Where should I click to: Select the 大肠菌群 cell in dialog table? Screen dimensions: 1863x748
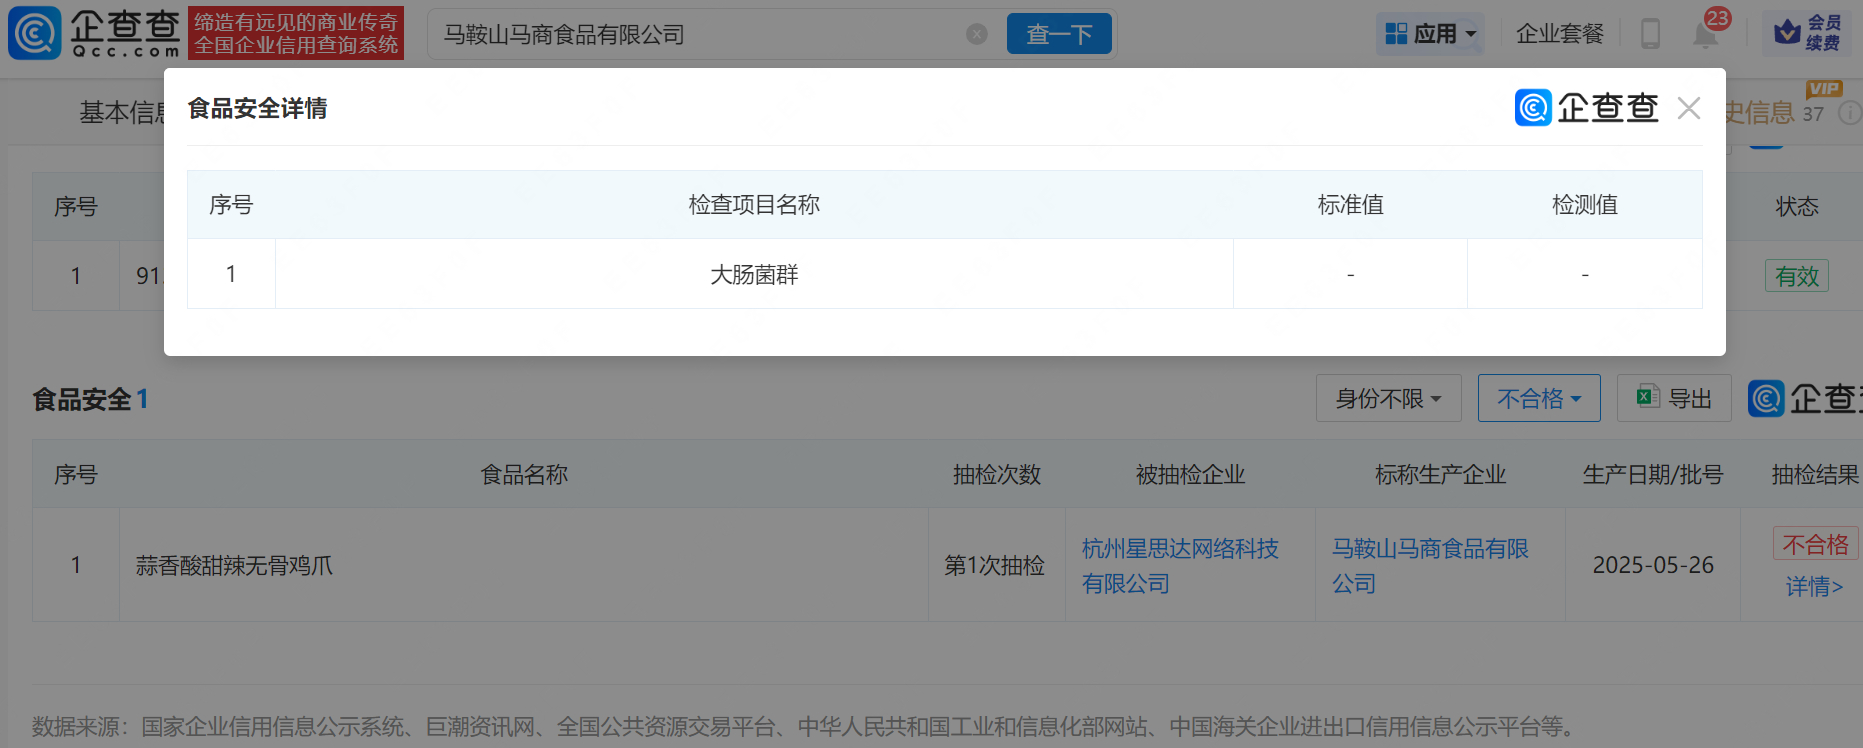pos(754,274)
